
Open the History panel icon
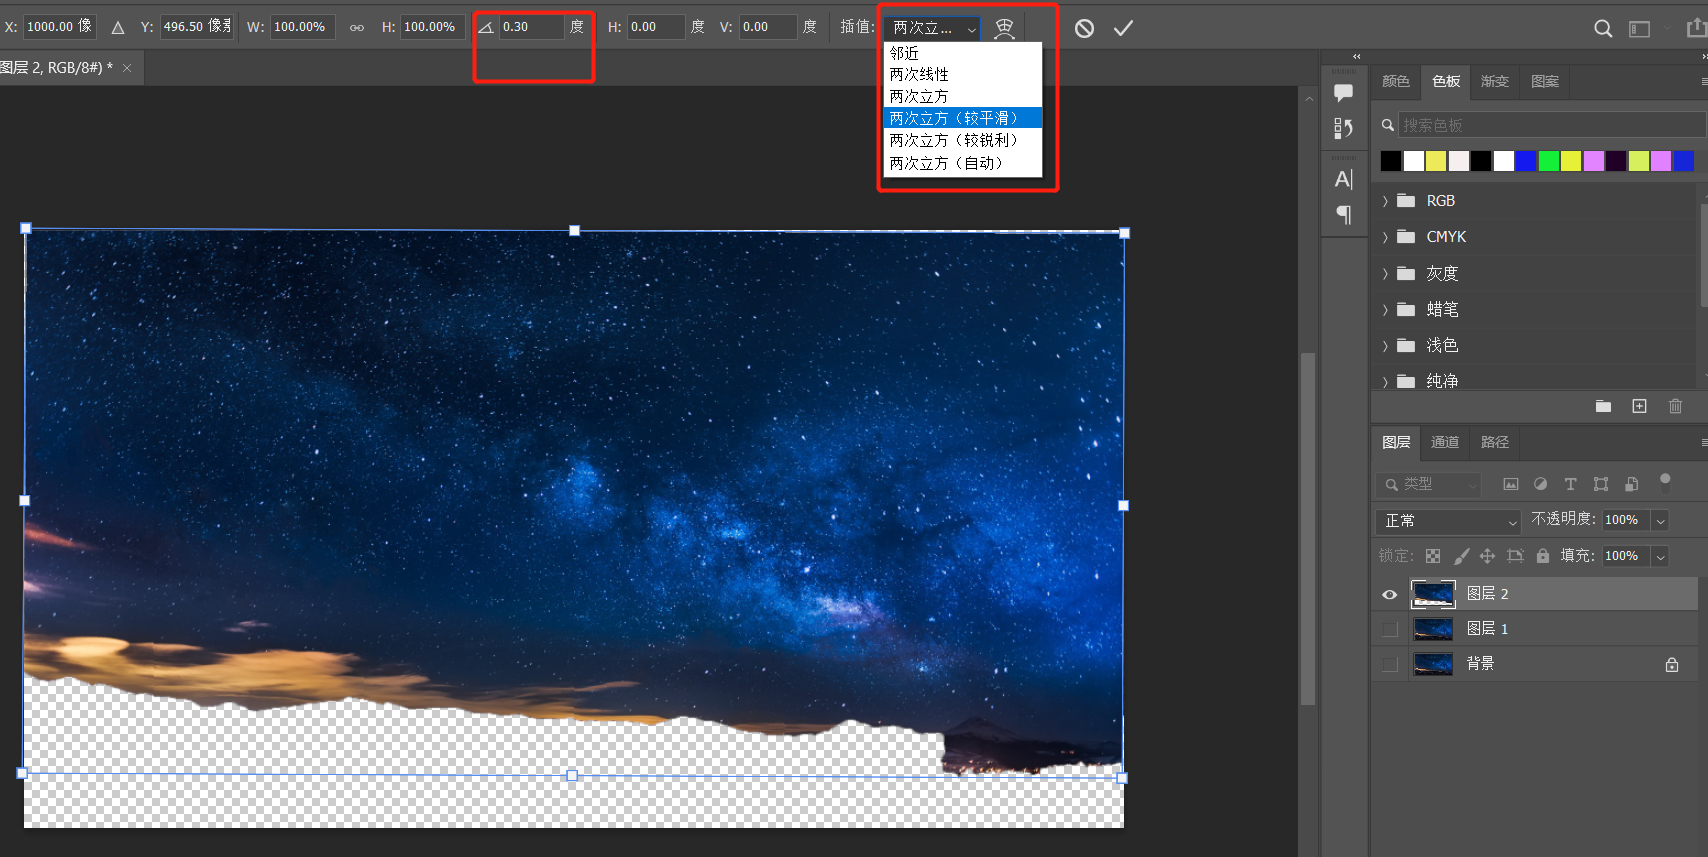[1343, 128]
